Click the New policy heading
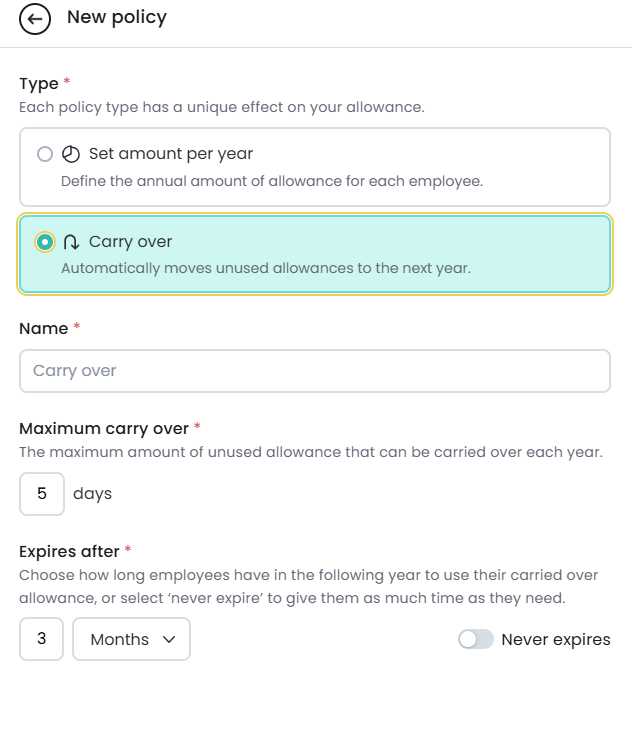 pyautogui.click(x=117, y=17)
